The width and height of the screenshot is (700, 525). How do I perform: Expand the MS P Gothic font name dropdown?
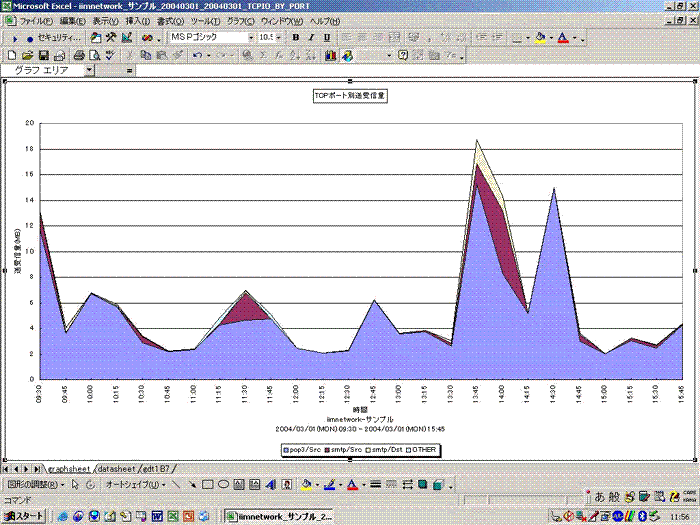pyautogui.click(x=250, y=37)
